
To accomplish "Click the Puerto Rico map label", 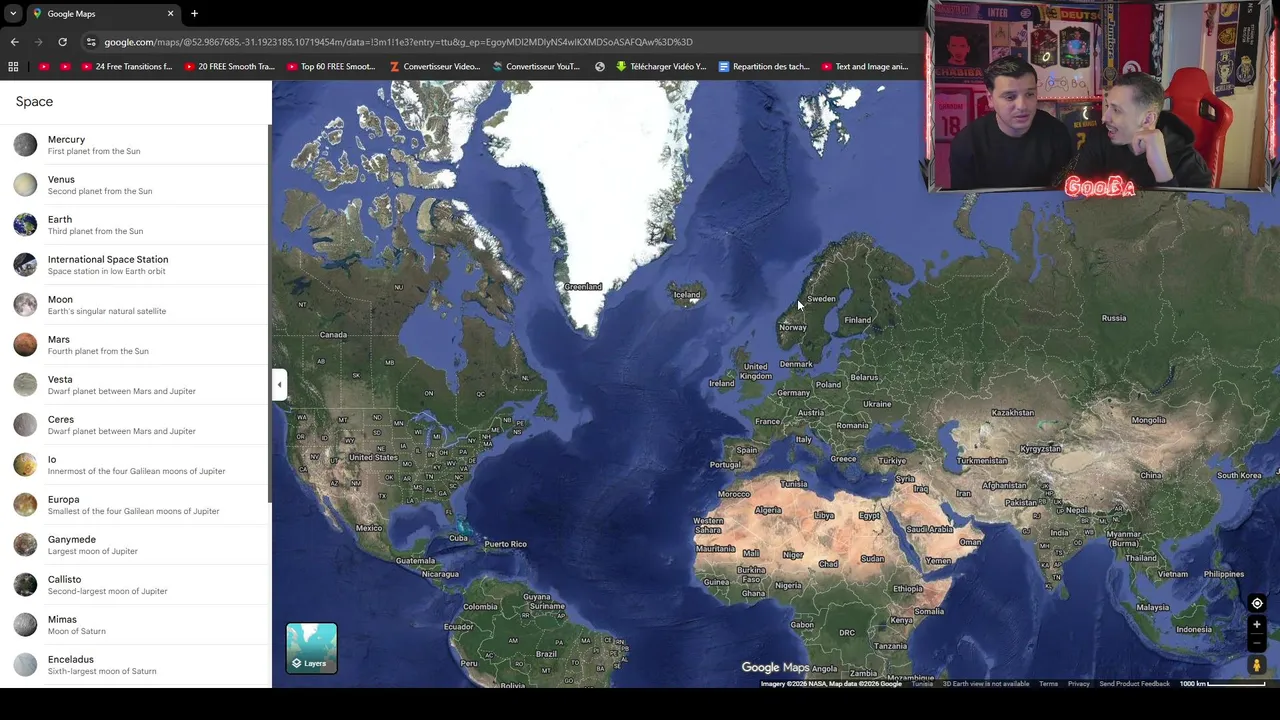I will point(505,544).
